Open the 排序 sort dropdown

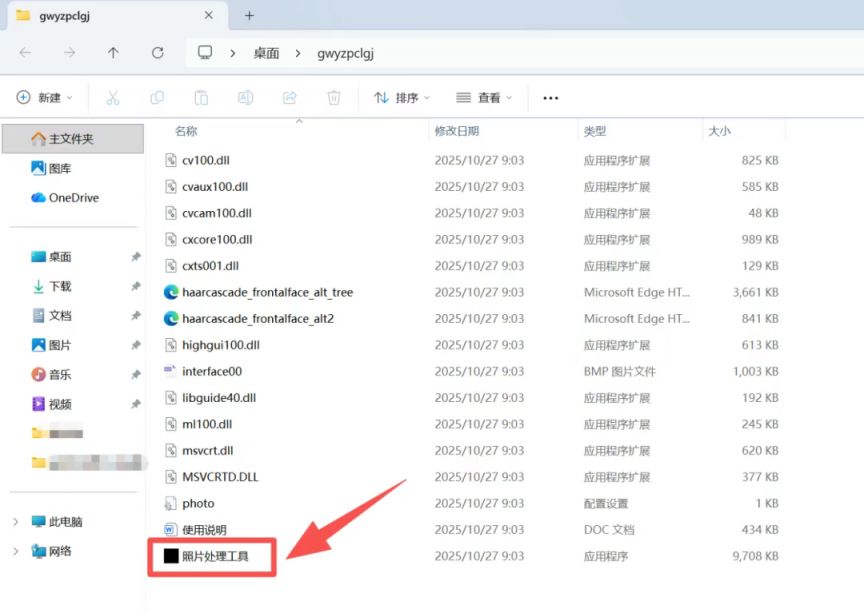pyautogui.click(x=402, y=98)
